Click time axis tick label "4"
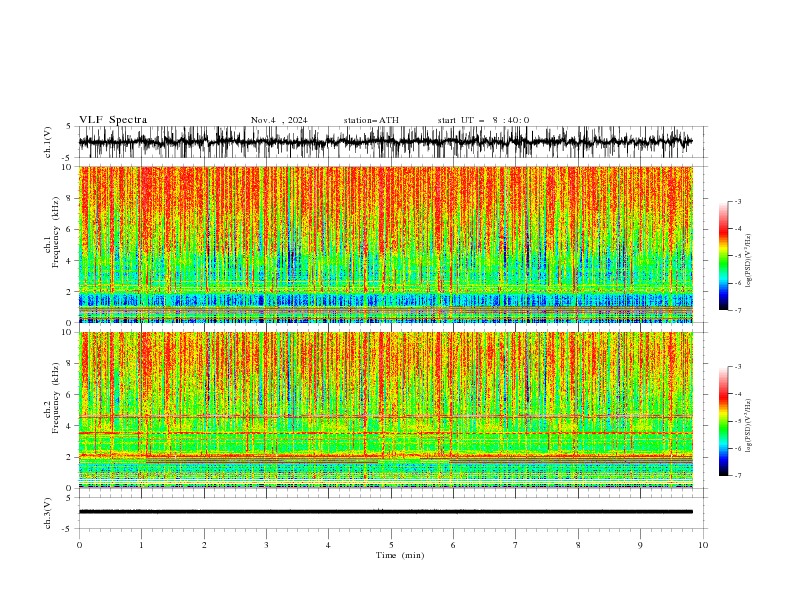The image size is (792, 612). click(x=328, y=545)
